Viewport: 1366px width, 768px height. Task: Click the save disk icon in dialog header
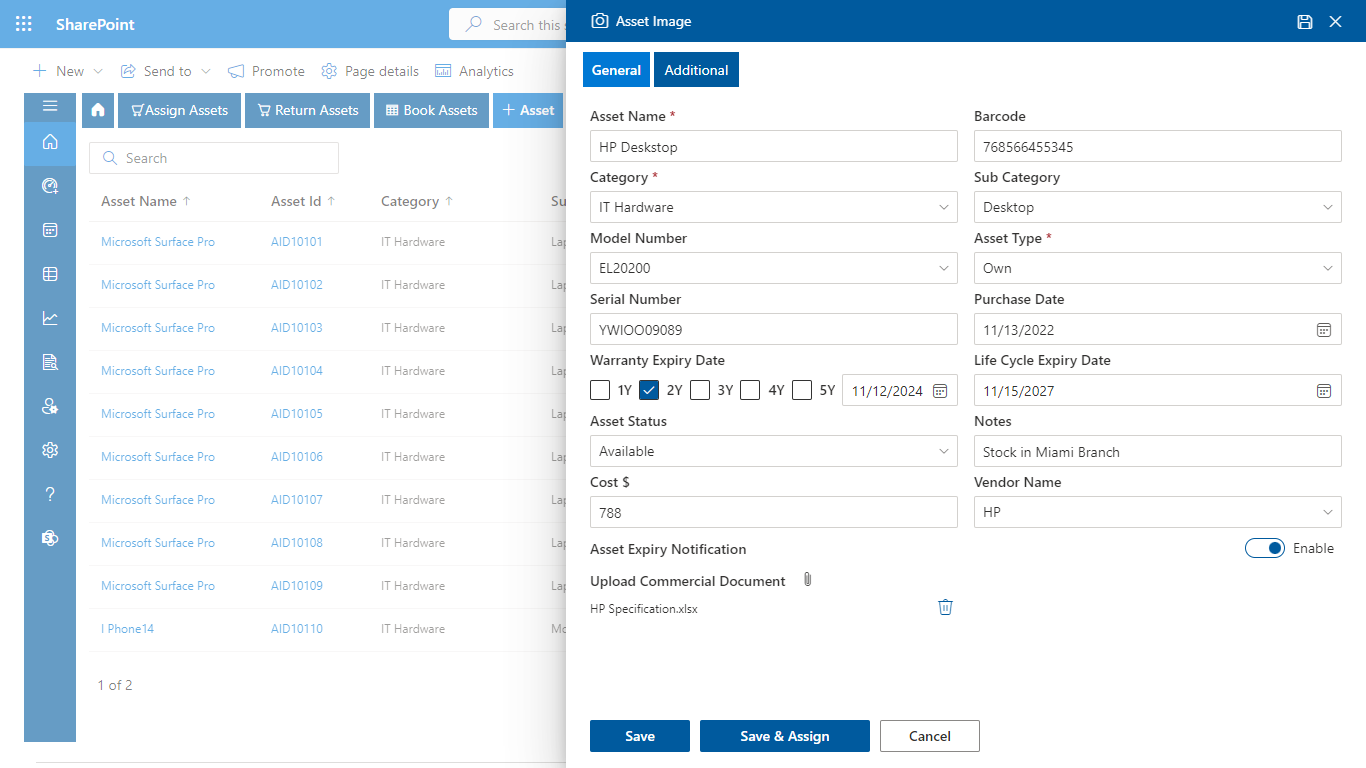(1304, 20)
